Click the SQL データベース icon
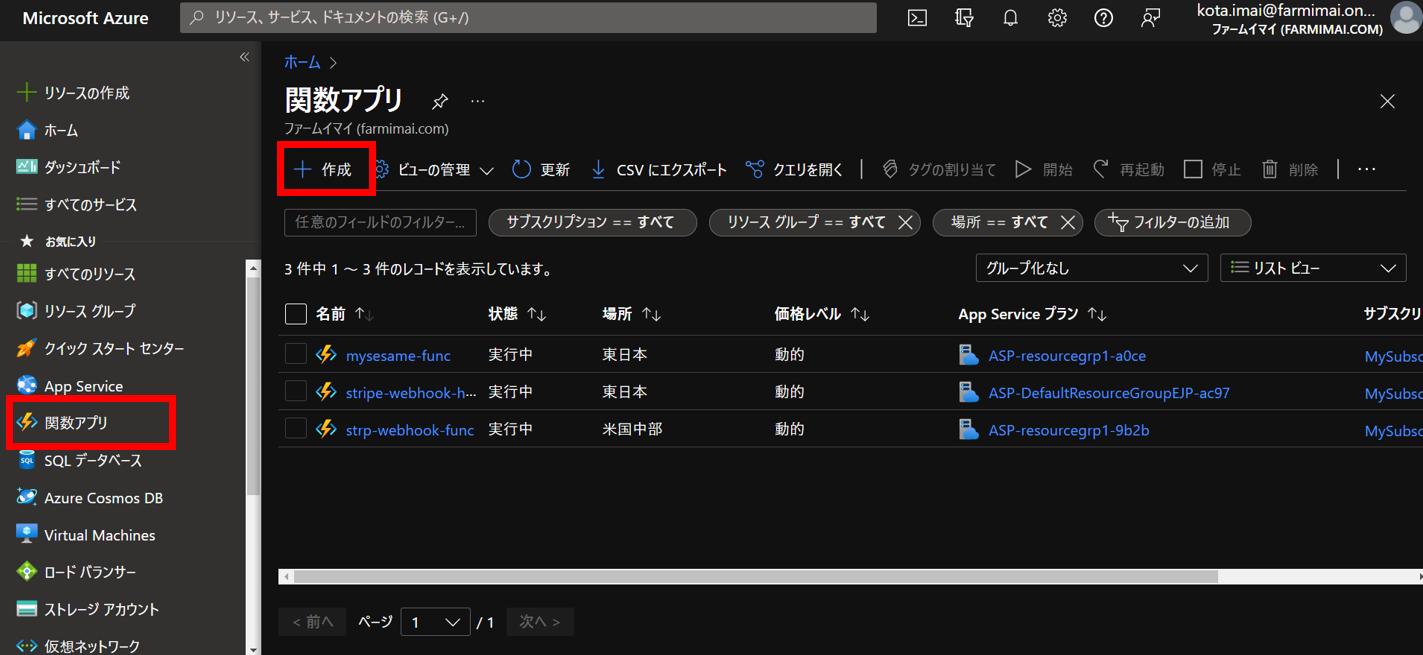Screen dimensions: 1423x655 coord(27,460)
